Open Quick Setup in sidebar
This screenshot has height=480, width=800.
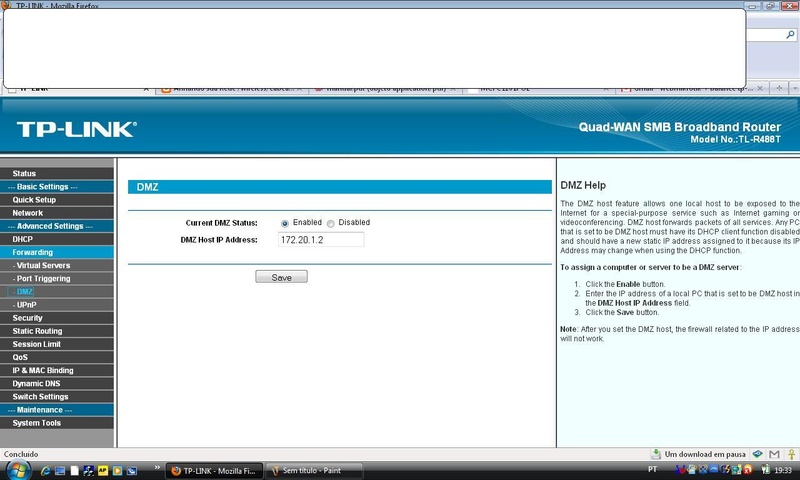[x=57, y=200]
